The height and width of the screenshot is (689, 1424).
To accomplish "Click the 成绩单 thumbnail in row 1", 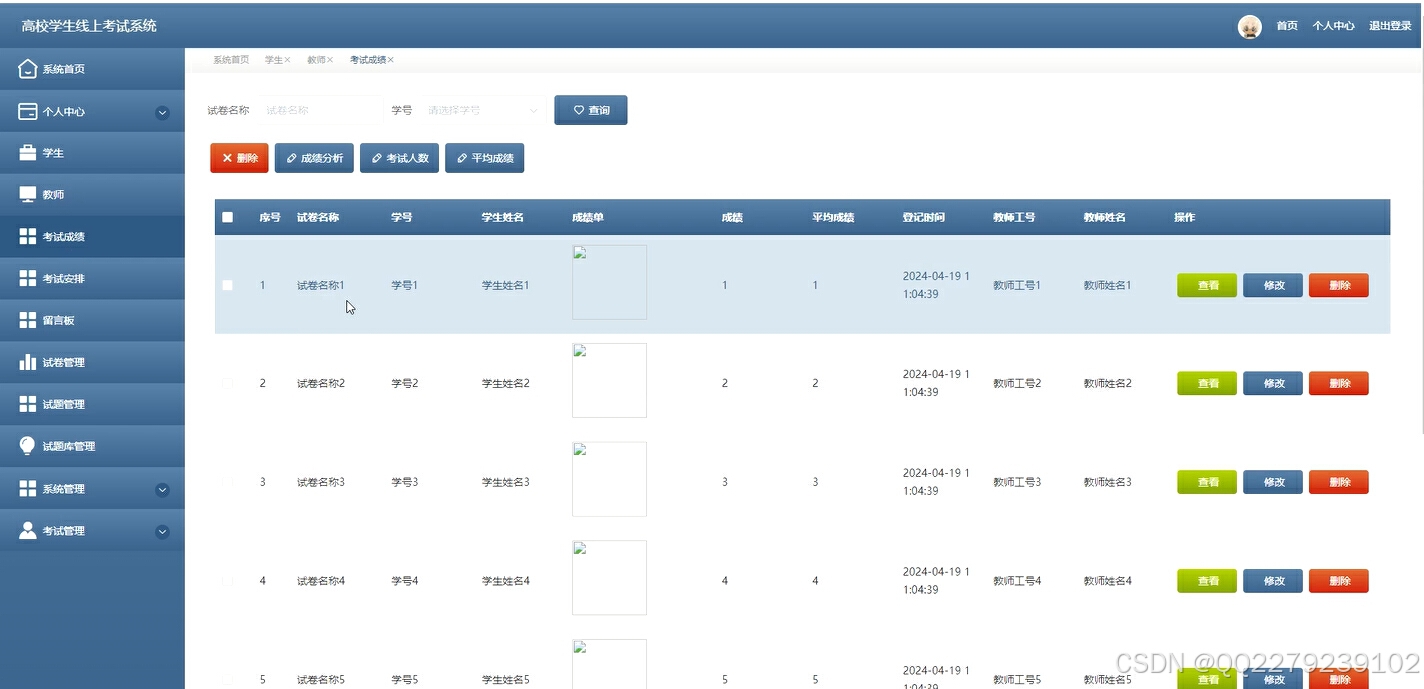I will (609, 282).
